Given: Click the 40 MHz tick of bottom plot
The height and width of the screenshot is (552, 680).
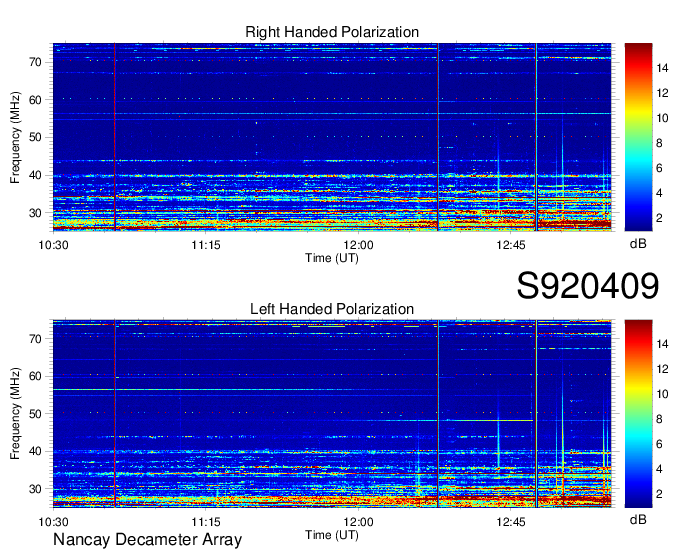Looking at the screenshot, I should coord(35,451).
